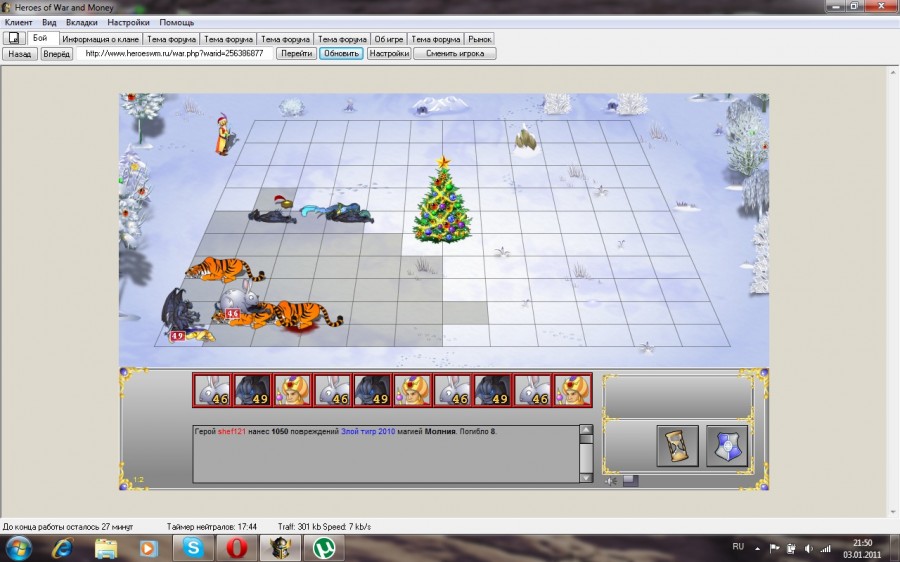Click red 46 stack count on battlefield
This screenshot has height=562, width=900.
coord(232,313)
